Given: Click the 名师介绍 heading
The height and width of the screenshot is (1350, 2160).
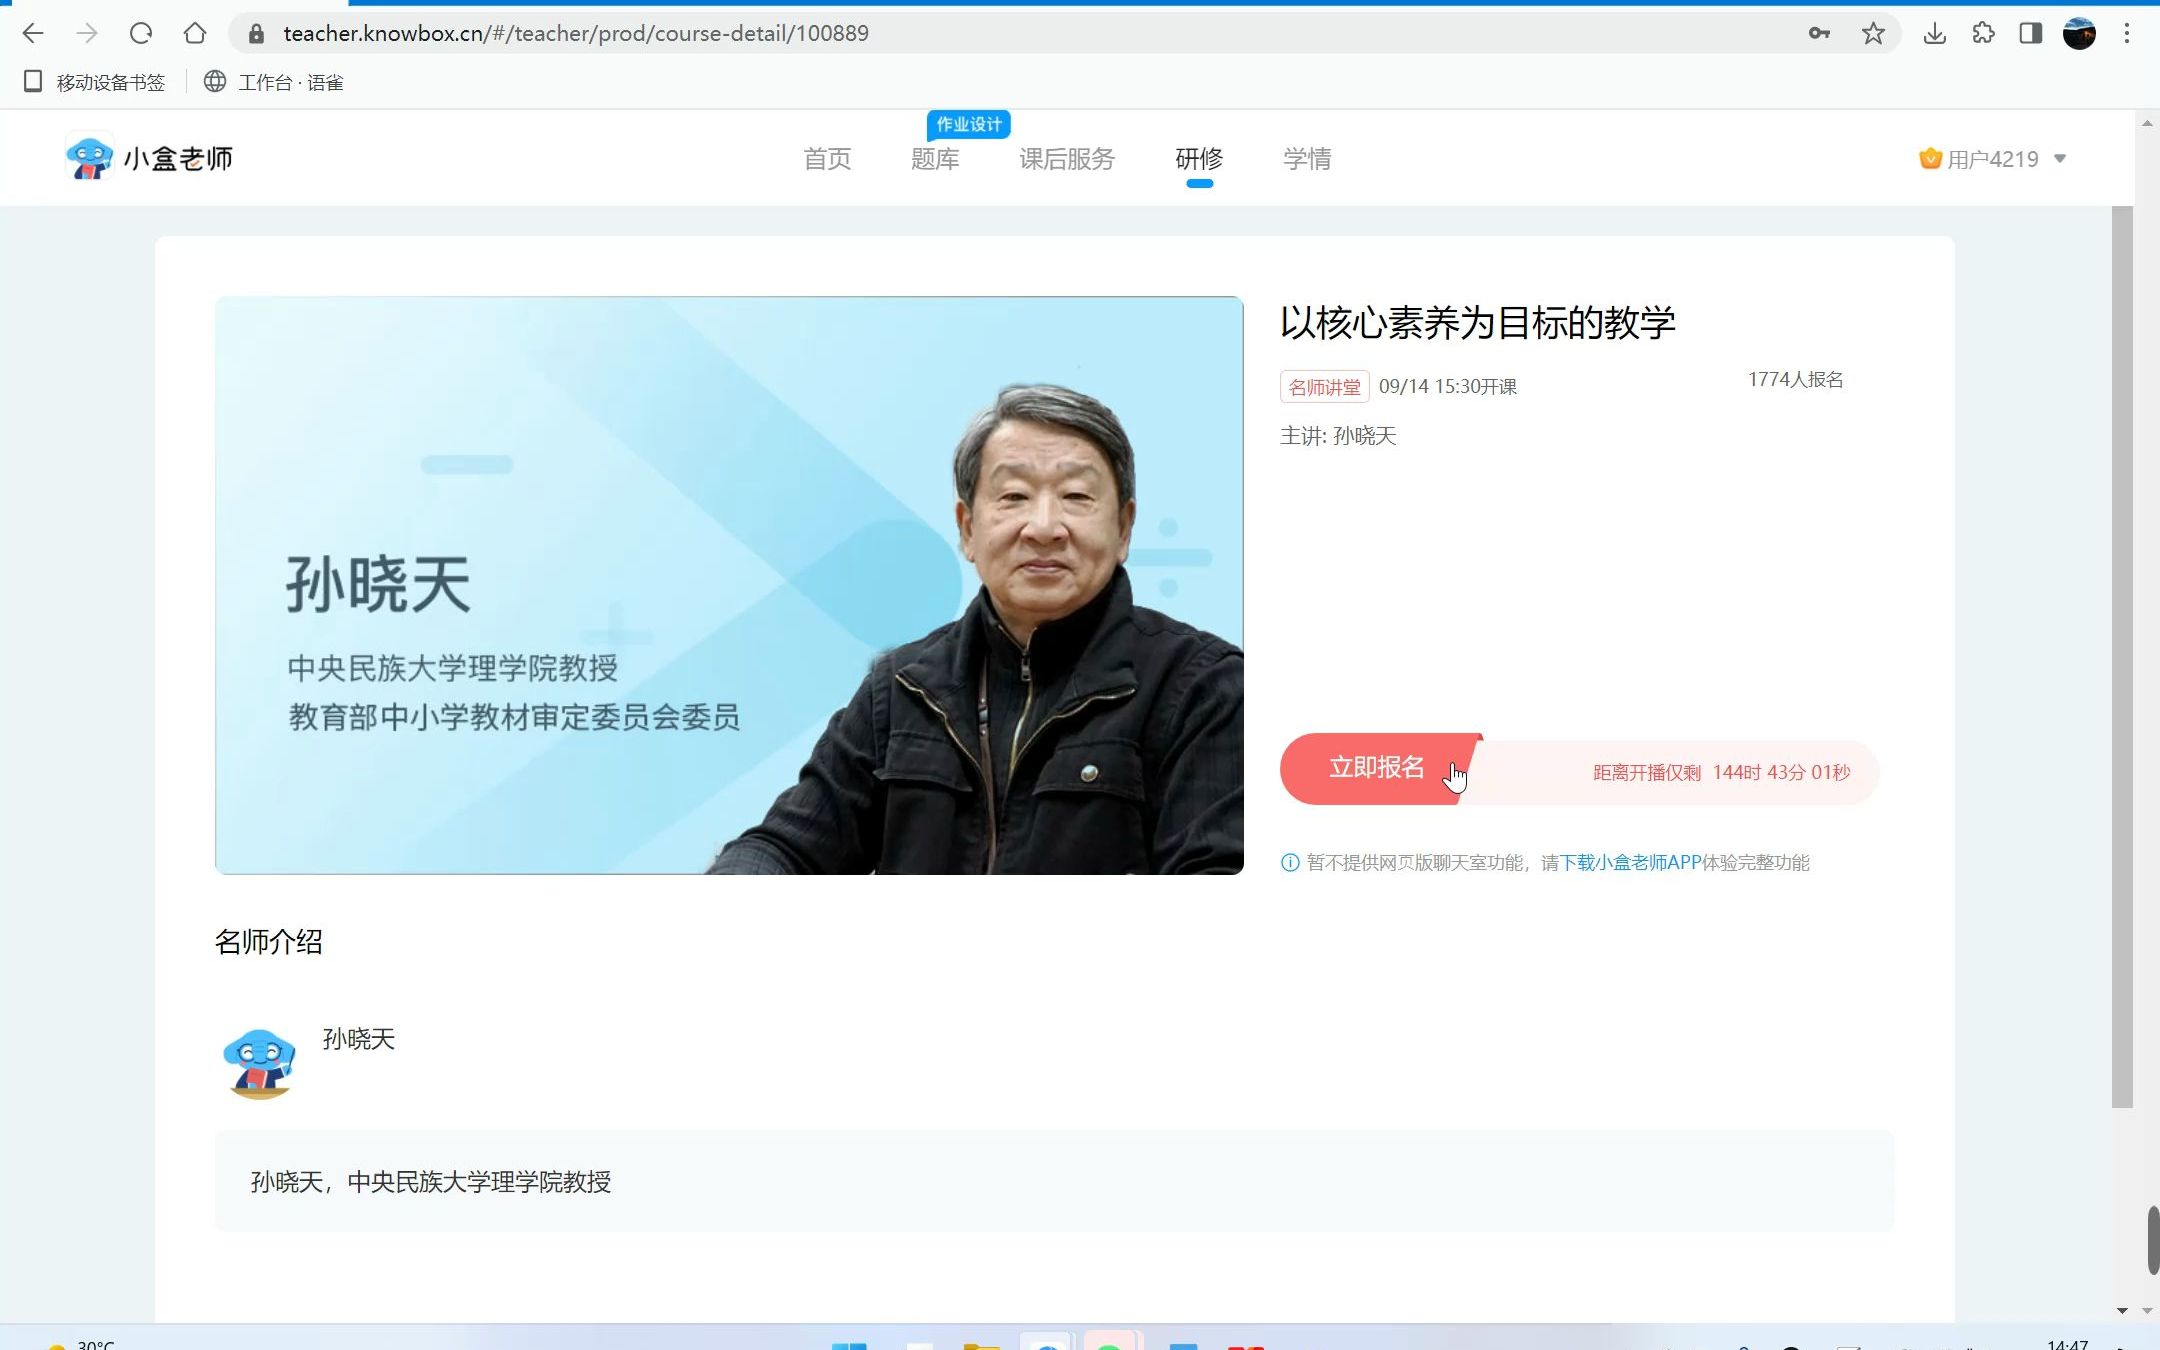Looking at the screenshot, I should (268, 941).
